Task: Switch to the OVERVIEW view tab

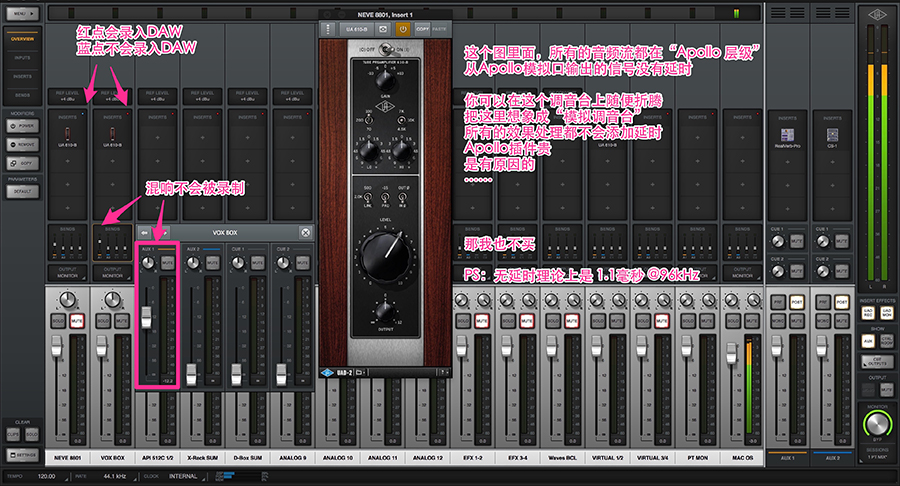Action: coord(22,39)
